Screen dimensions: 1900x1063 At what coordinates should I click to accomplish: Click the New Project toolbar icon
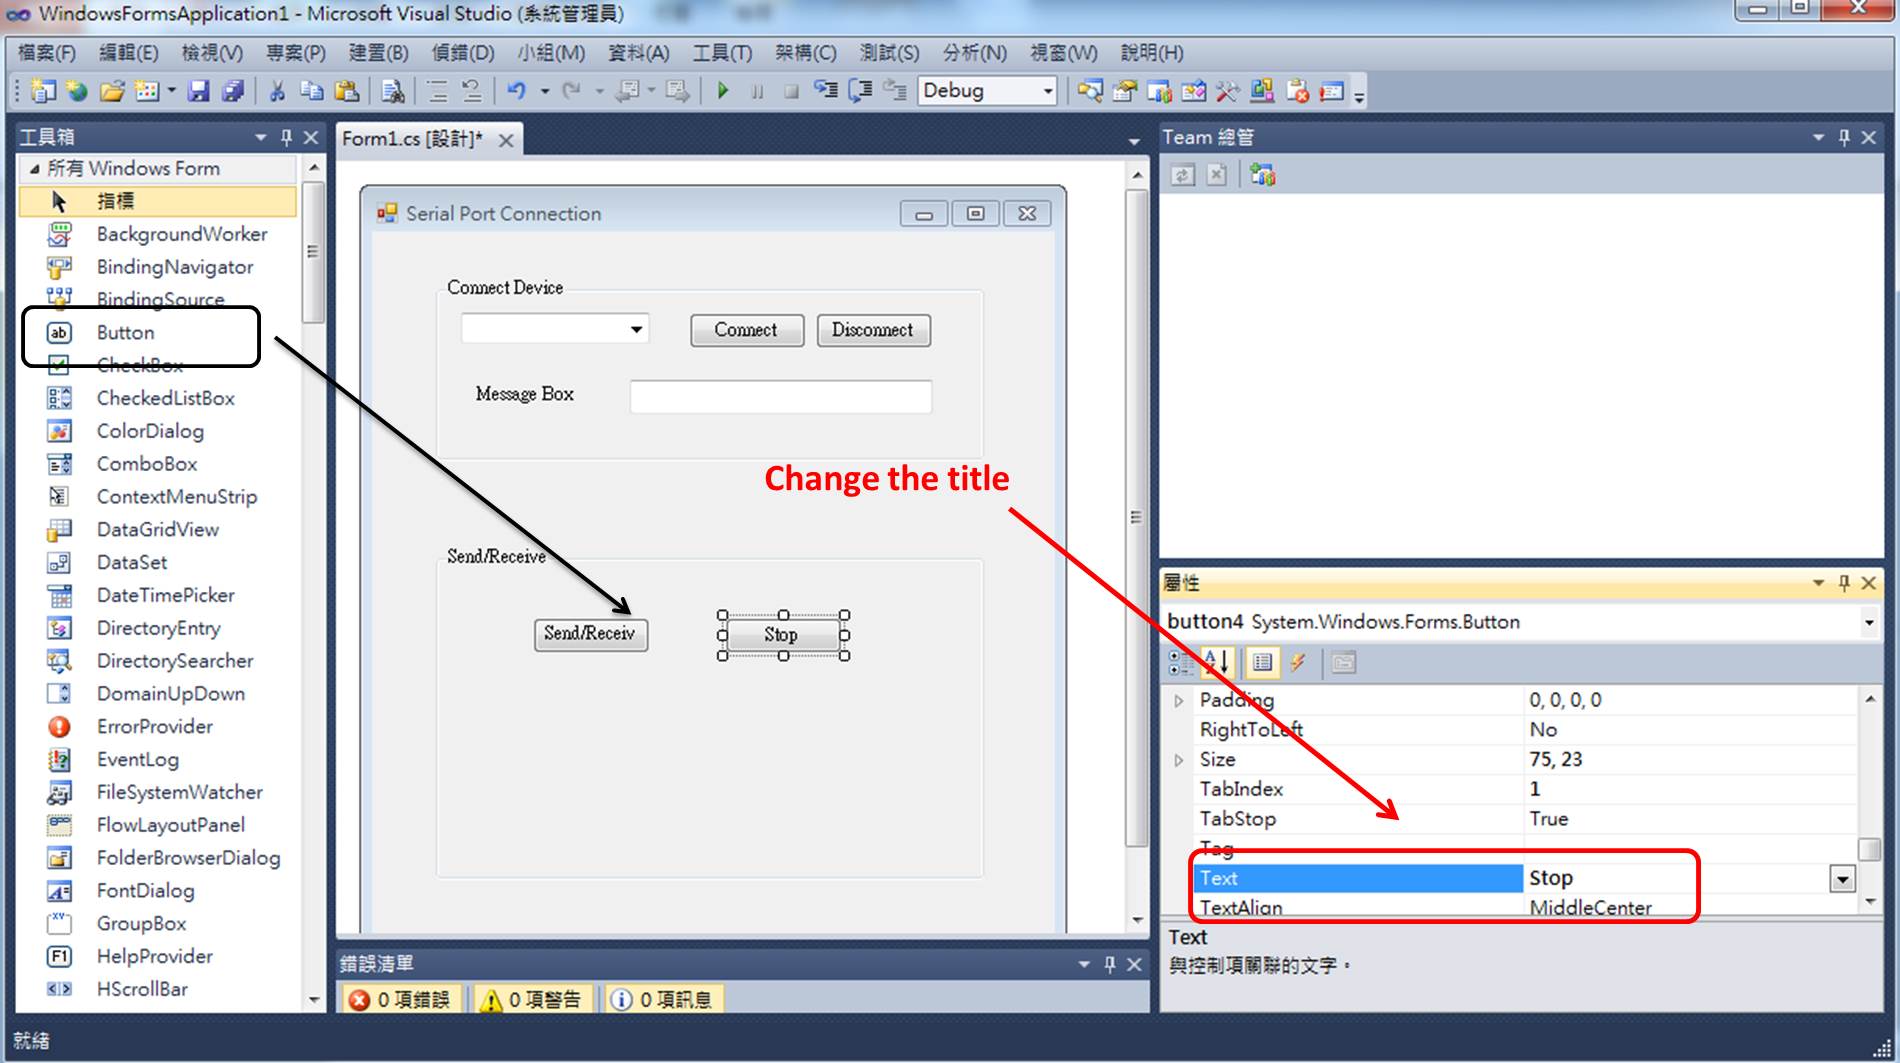point(43,91)
